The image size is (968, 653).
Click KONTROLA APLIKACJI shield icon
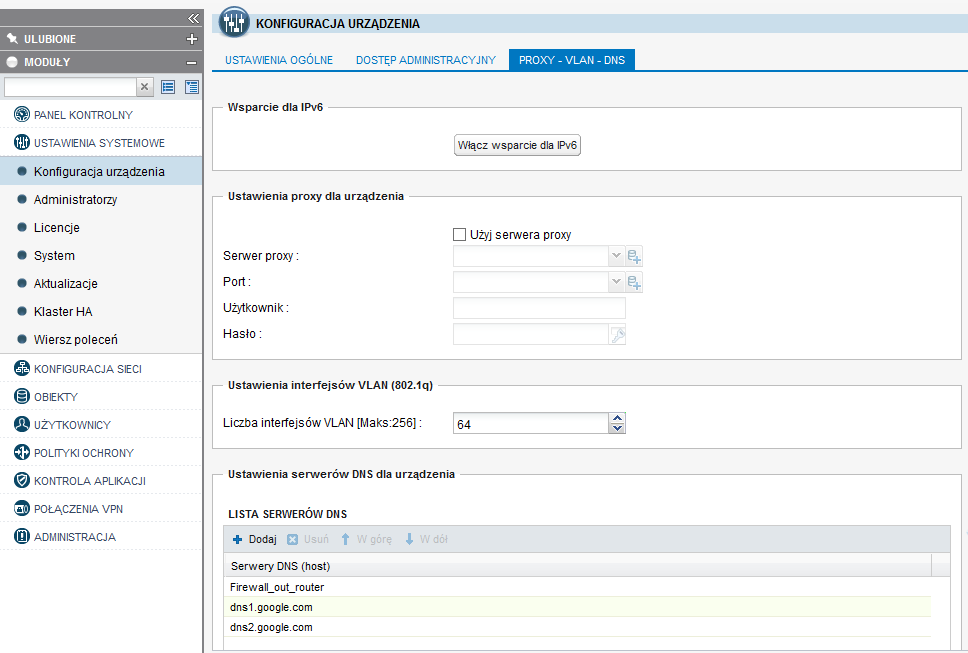click(22, 480)
